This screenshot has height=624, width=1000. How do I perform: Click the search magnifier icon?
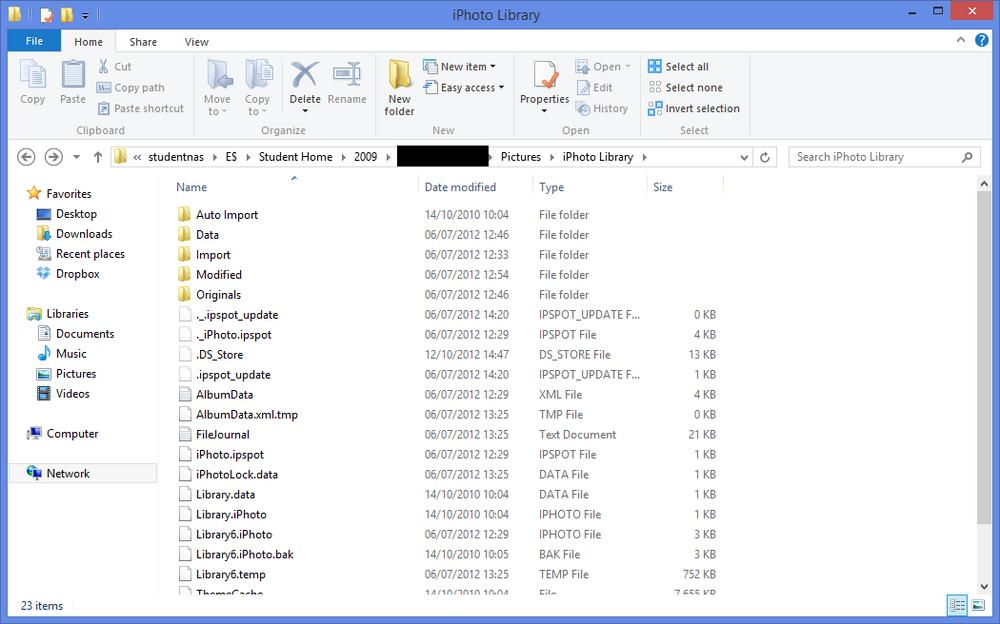tap(967, 157)
